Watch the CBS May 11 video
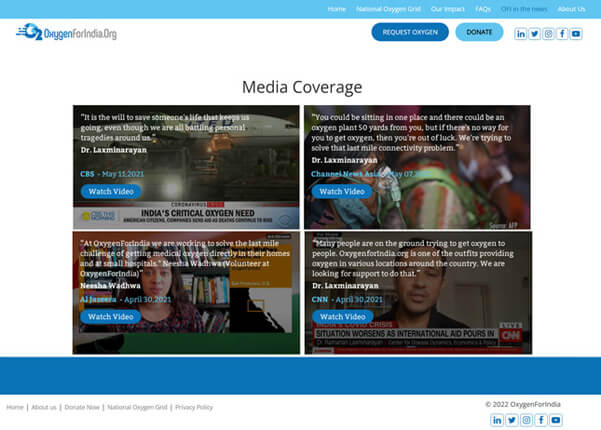This screenshot has width=601, height=430. point(111,191)
